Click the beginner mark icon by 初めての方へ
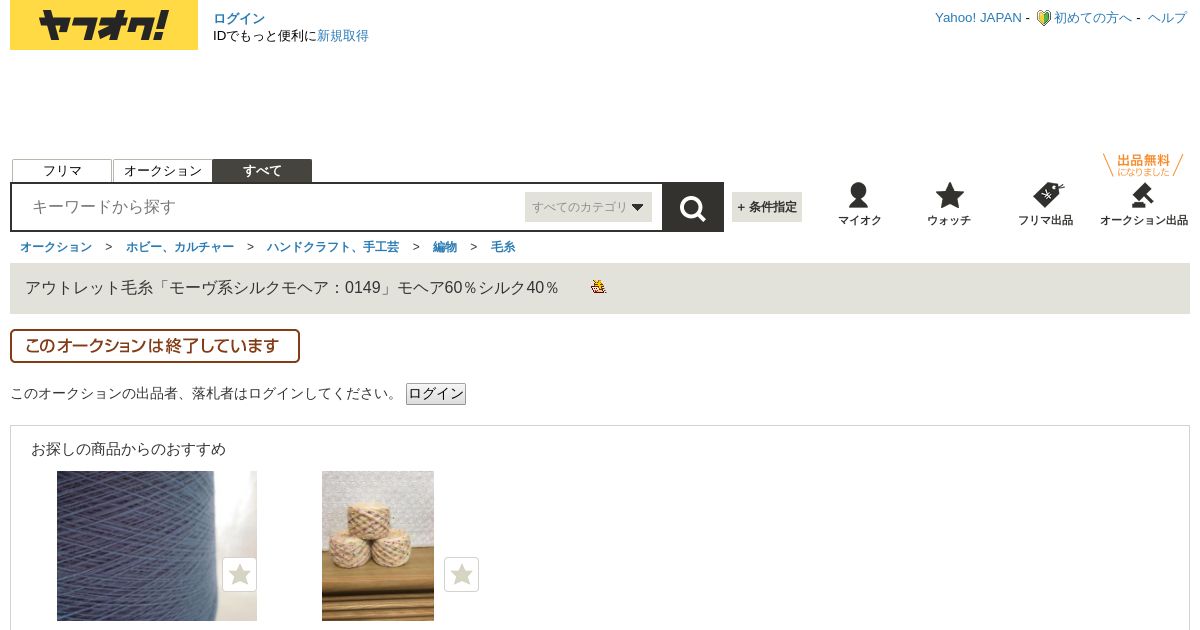The width and height of the screenshot is (1200, 630). click(x=1043, y=18)
